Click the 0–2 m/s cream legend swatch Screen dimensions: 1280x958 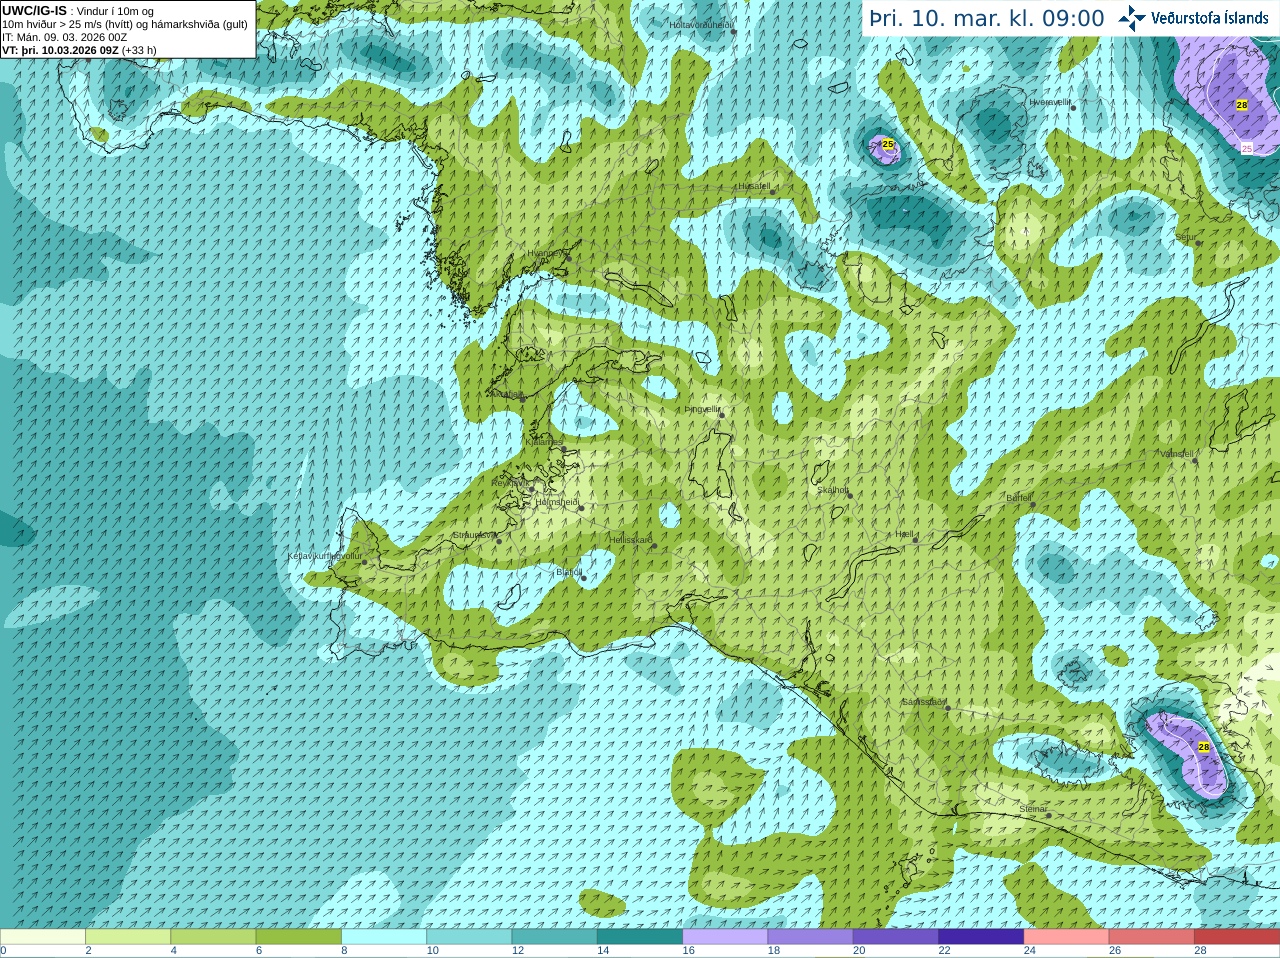(x=43, y=937)
